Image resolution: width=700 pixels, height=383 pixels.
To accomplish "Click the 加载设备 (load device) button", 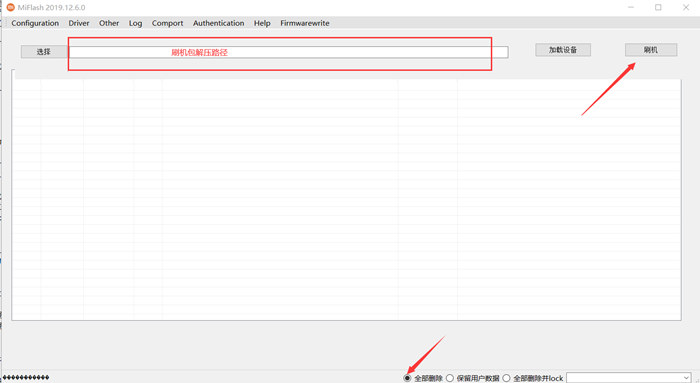I will click(x=563, y=50).
